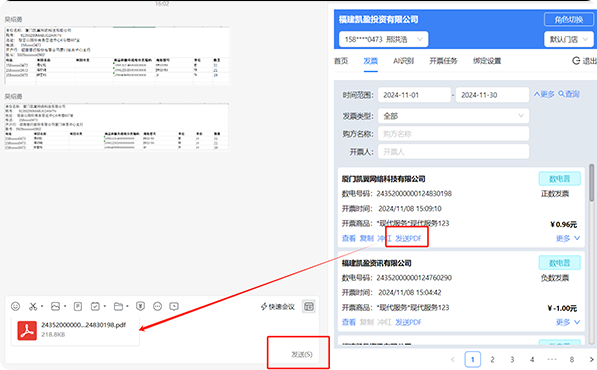Viewport: 597px width, 370px height.
Task: Go to page 4 of invoices
Action: coord(532,359)
